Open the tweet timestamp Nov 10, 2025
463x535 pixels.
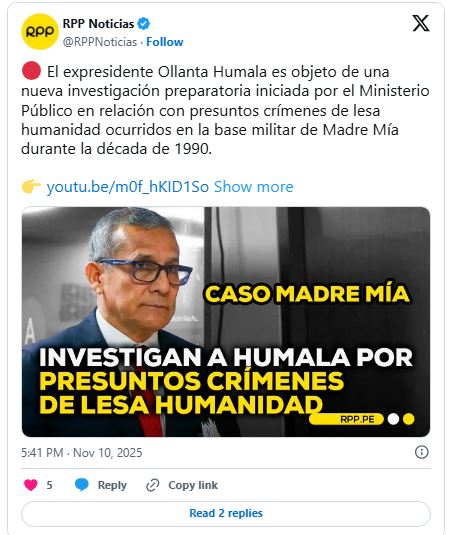coord(82,453)
